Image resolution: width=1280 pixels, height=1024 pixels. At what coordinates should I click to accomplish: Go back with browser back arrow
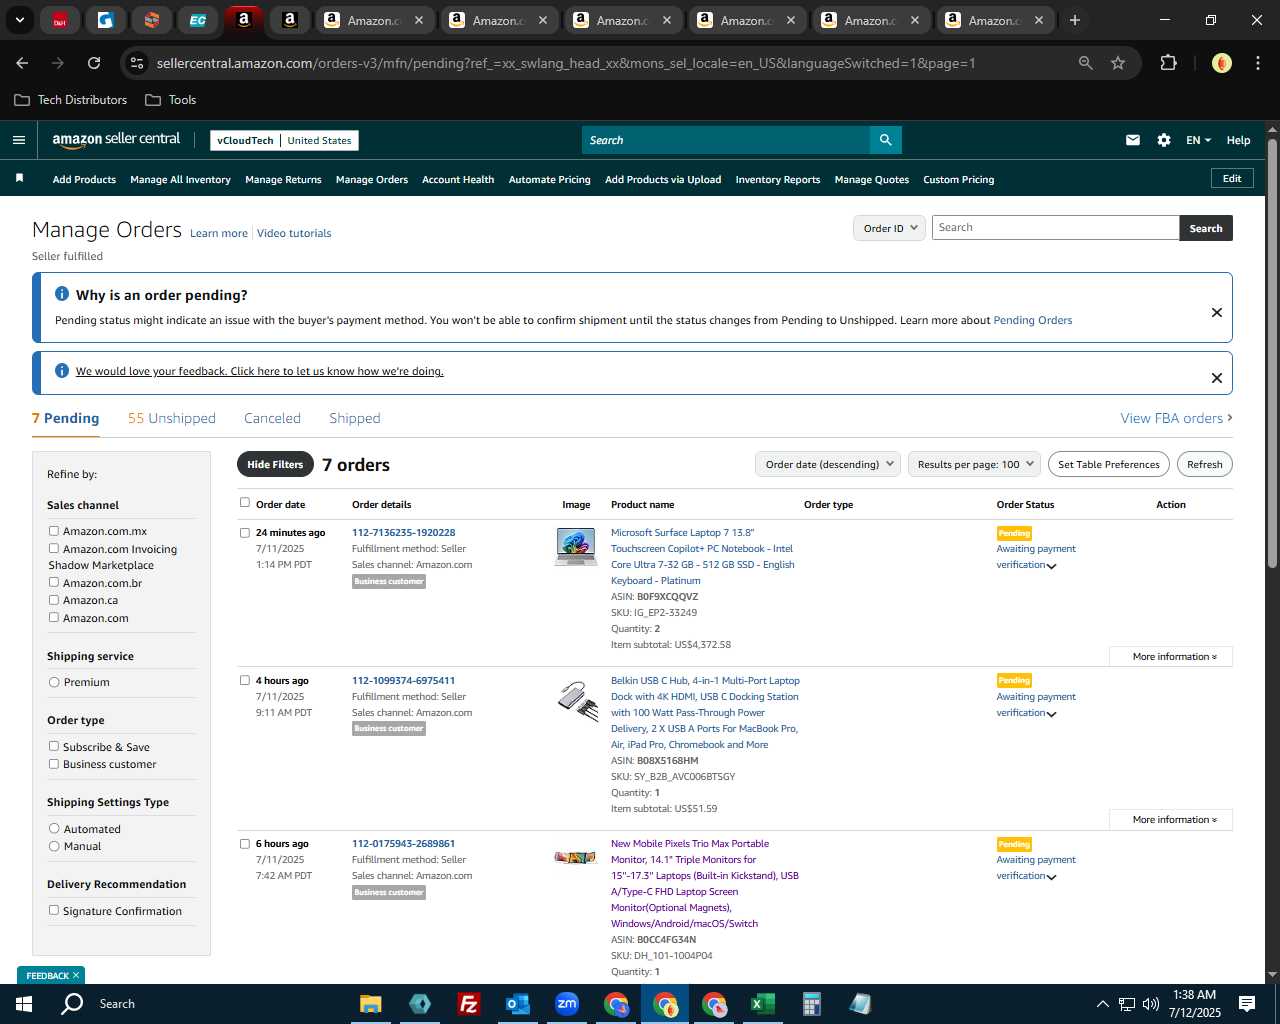pyautogui.click(x=22, y=63)
